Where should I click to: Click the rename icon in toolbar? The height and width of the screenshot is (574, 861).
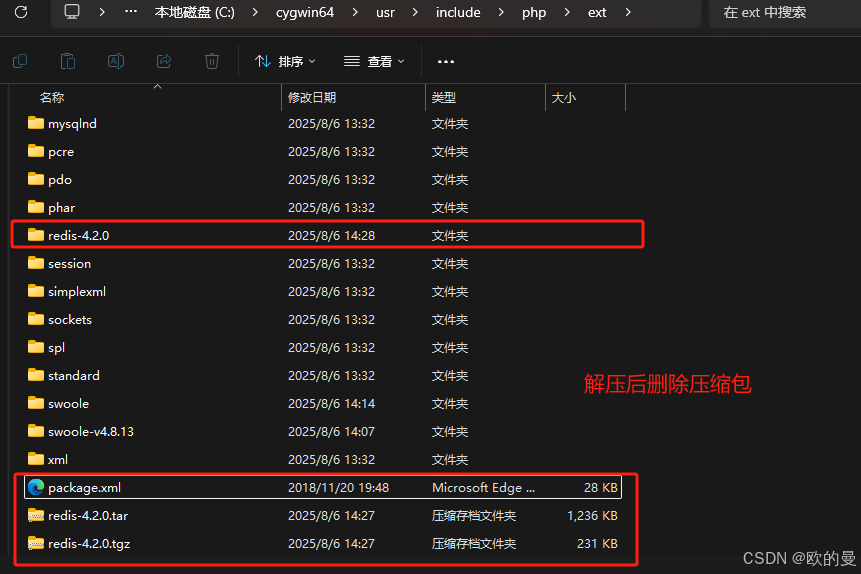click(x=116, y=61)
